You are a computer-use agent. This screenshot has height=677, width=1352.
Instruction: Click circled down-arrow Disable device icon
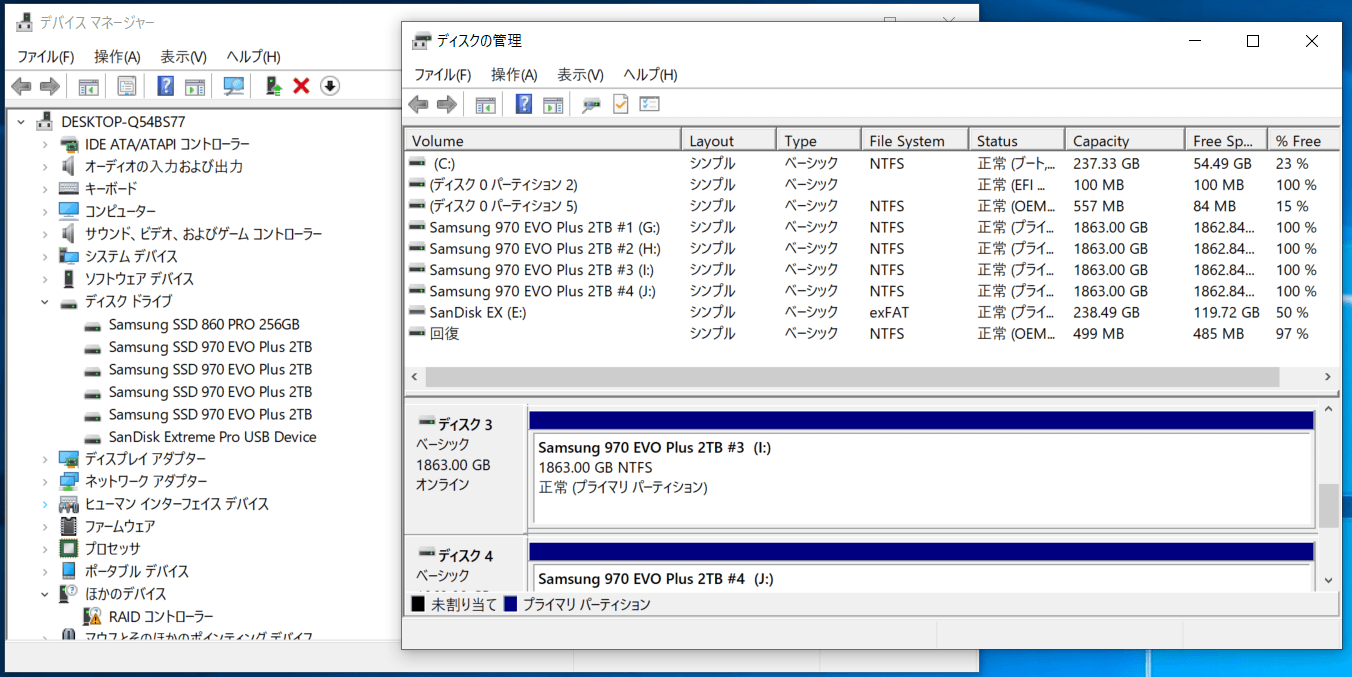tap(330, 86)
